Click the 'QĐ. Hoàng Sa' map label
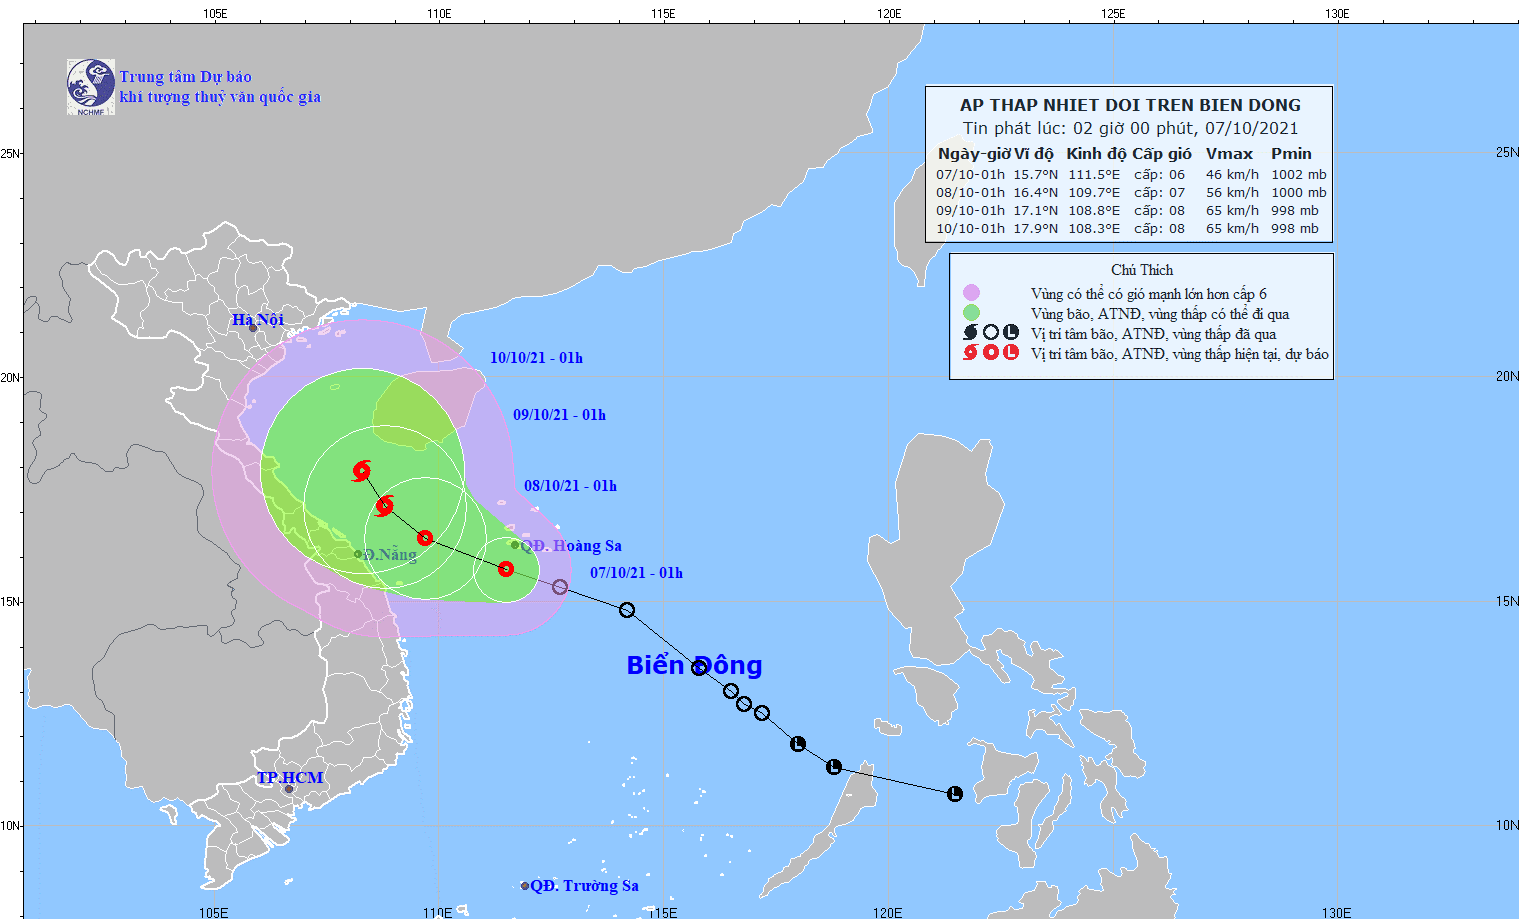 pos(571,546)
